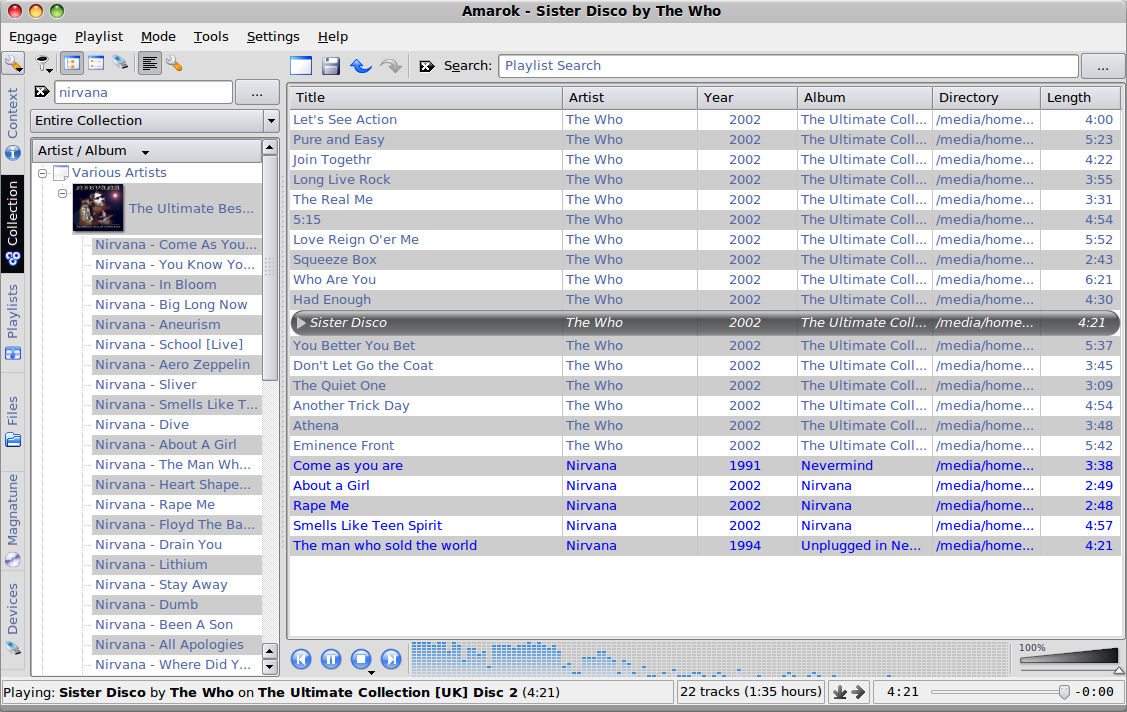The height and width of the screenshot is (712, 1127).
Task: Stop playback
Action: (361, 659)
